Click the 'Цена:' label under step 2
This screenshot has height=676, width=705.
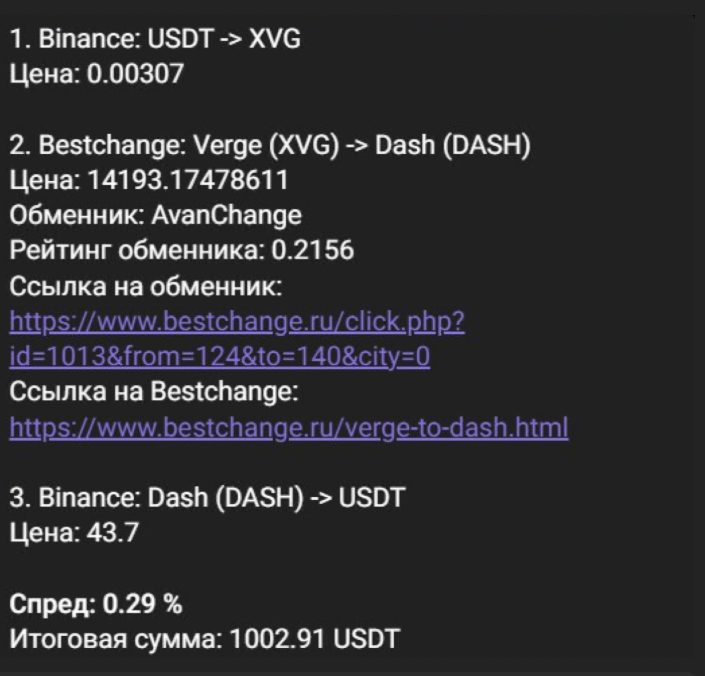tap(45, 181)
